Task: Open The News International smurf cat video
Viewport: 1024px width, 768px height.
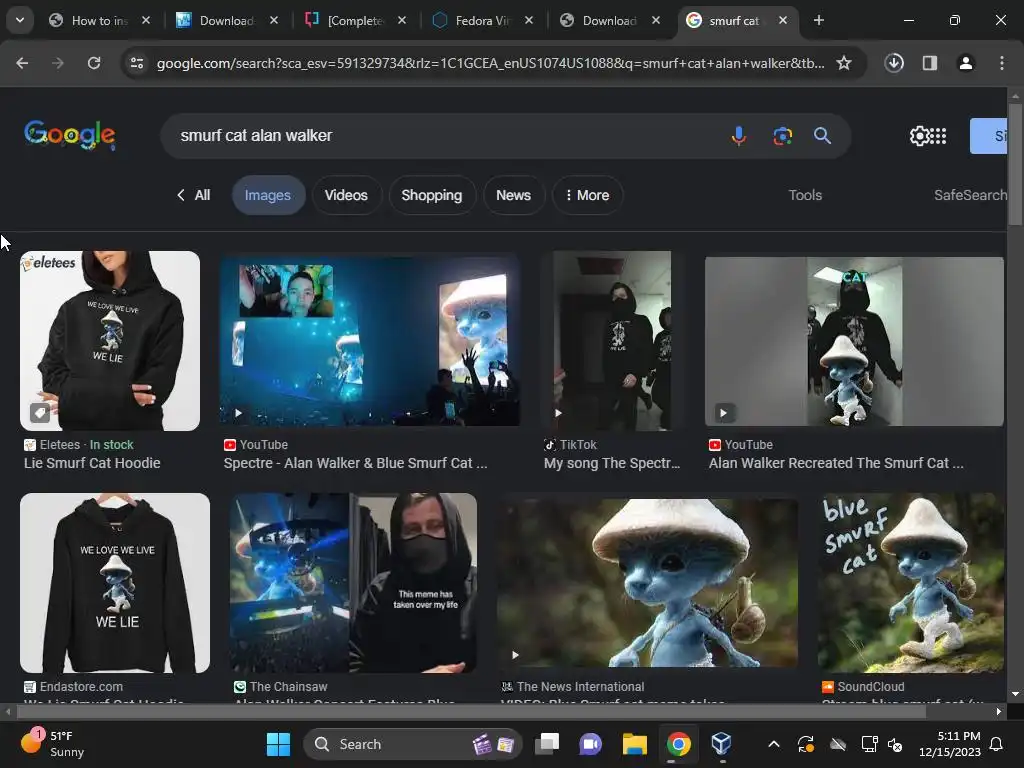Action: 647,583
